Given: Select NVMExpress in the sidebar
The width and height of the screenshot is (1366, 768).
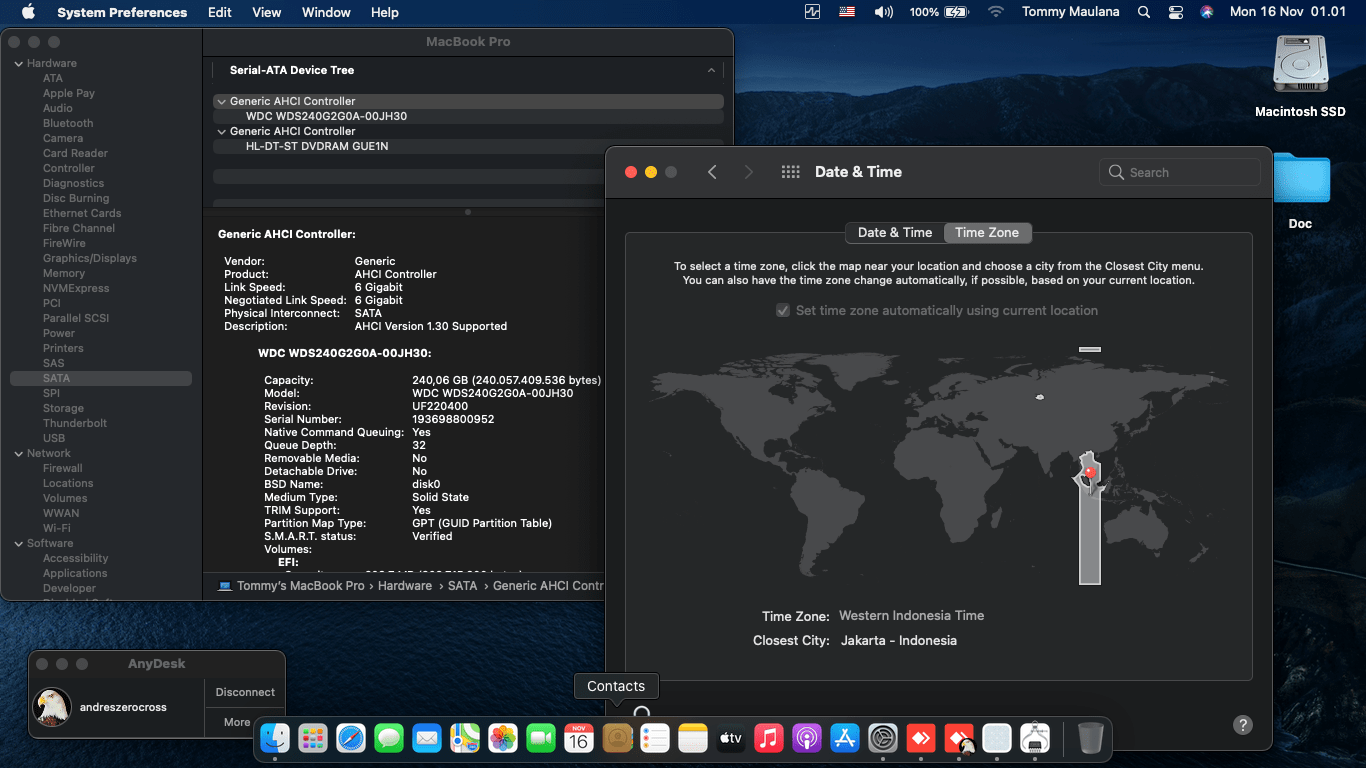Looking at the screenshot, I should 76,289.
